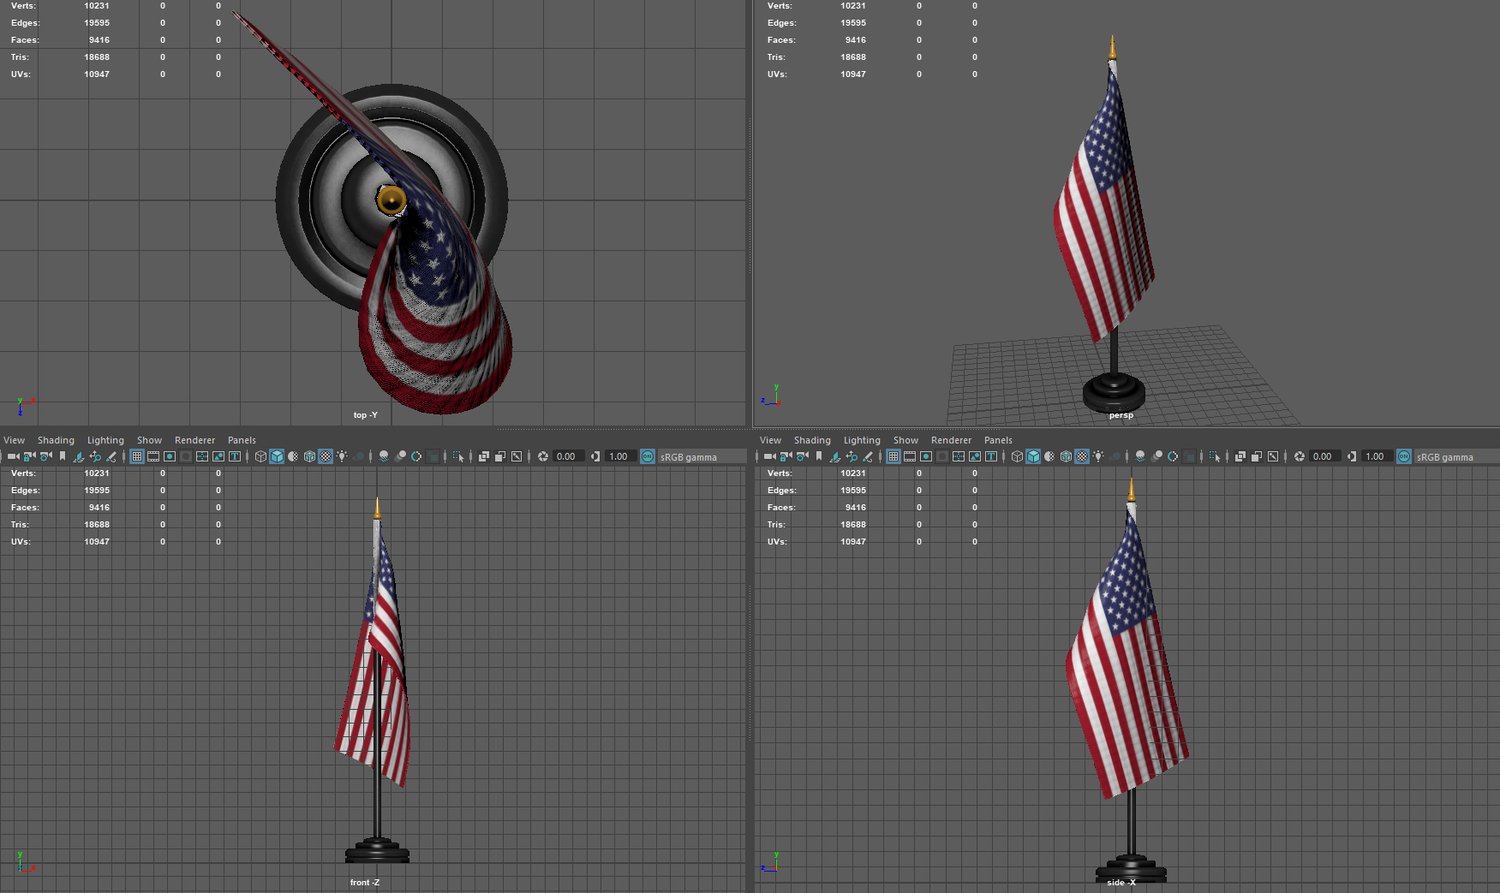Toggle Grid display in front view toolbar
1500x893 pixels.
[x=137, y=456]
